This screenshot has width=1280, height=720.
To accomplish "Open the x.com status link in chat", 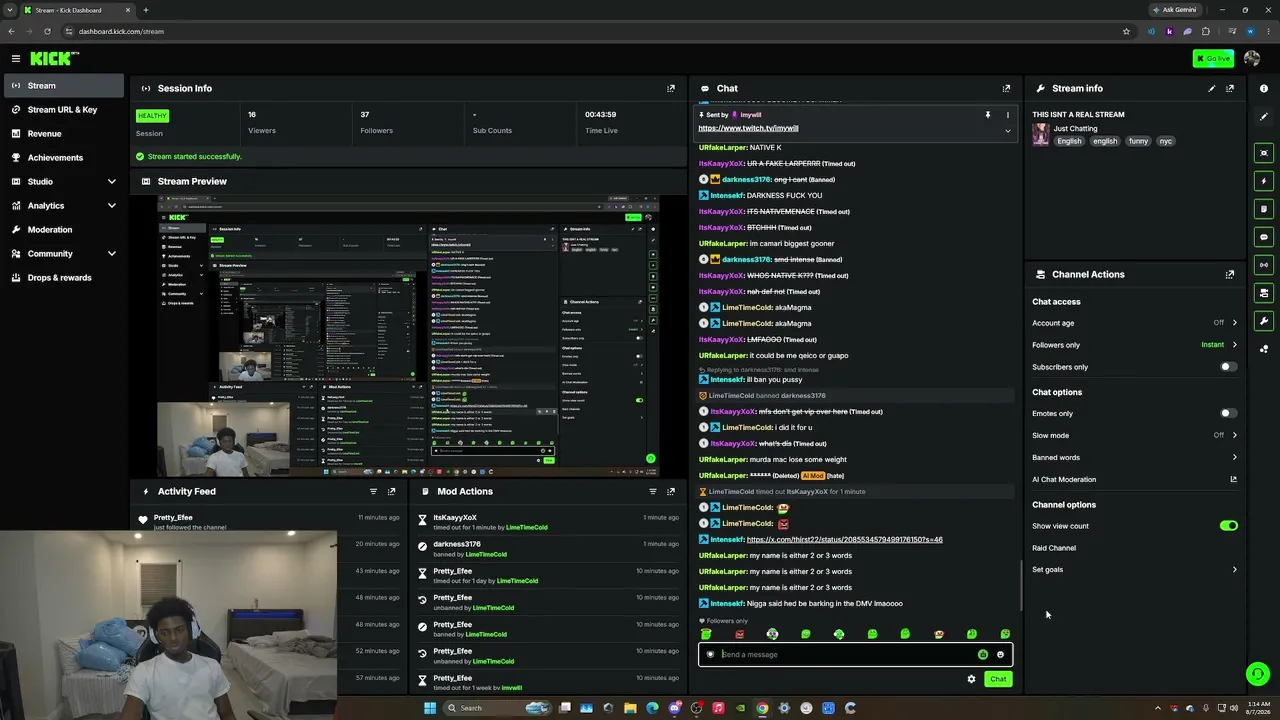I will (845, 540).
